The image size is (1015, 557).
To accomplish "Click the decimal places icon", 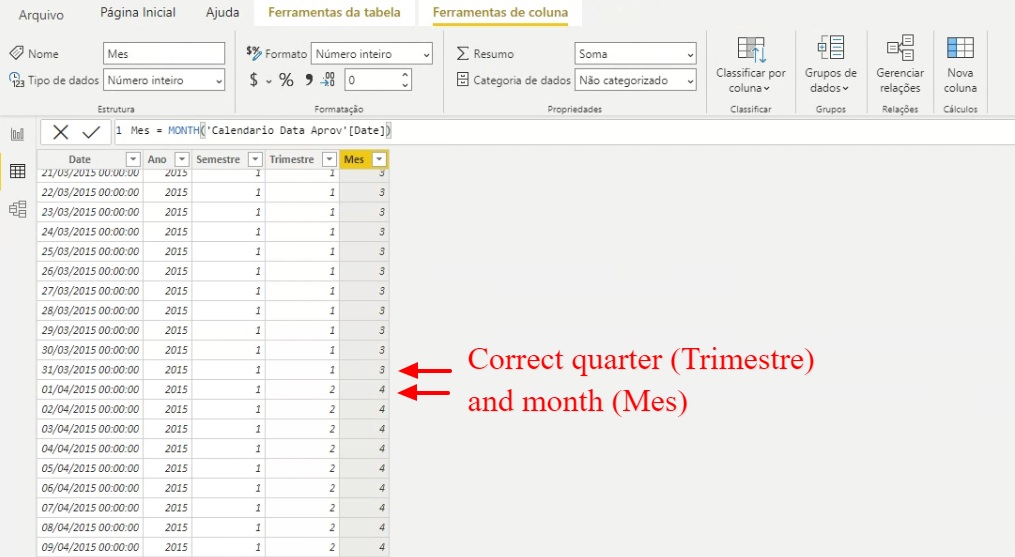I will tap(328, 80).
